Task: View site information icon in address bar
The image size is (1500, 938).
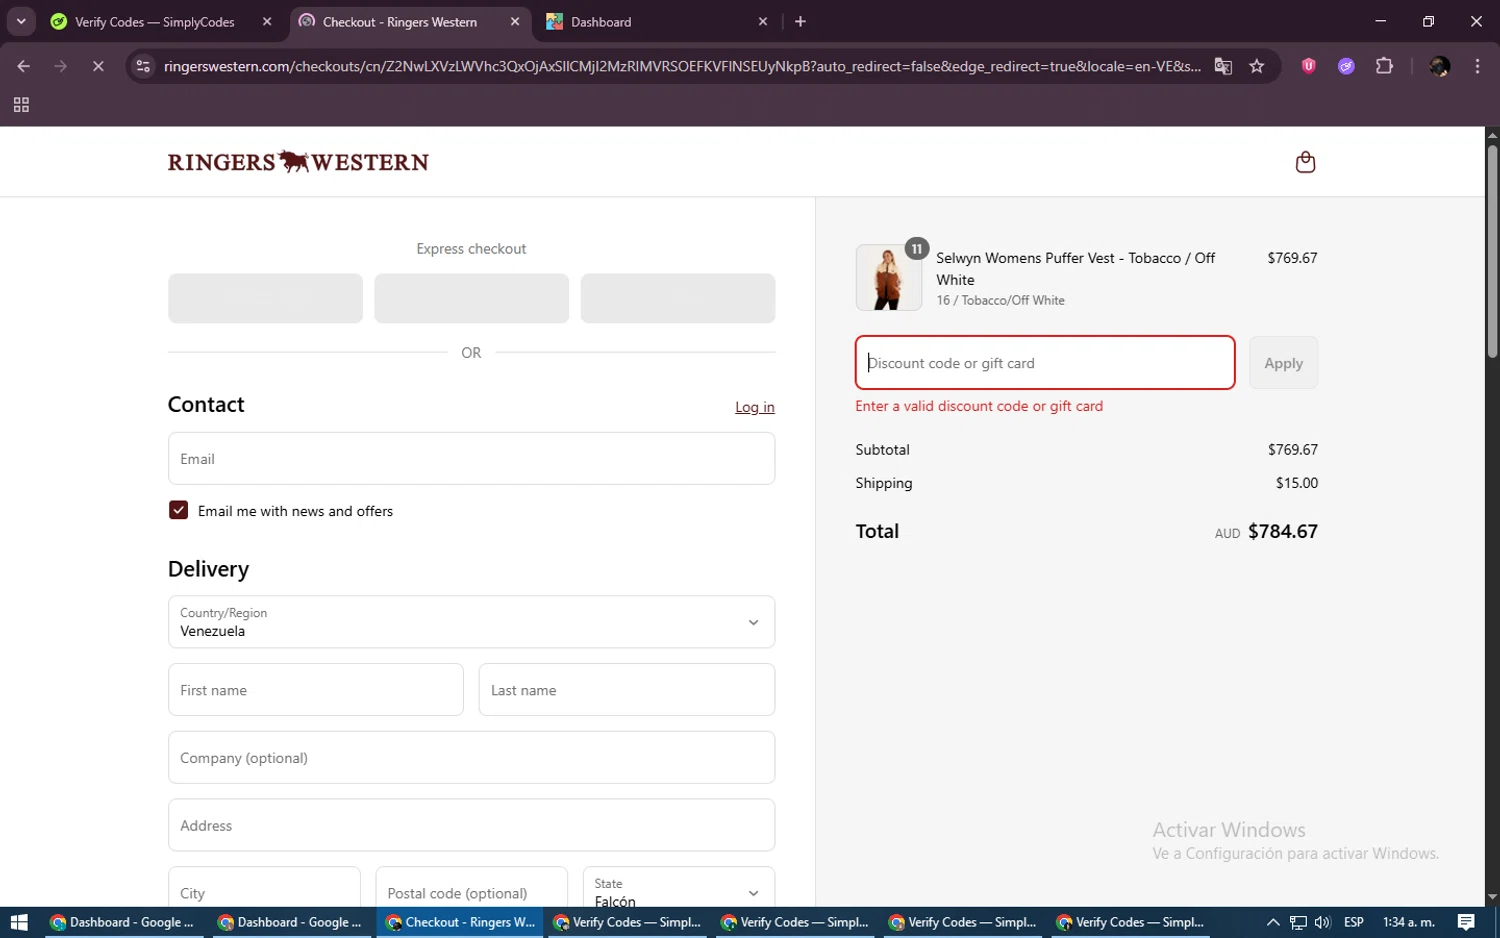Action: [x=143, y=66]
